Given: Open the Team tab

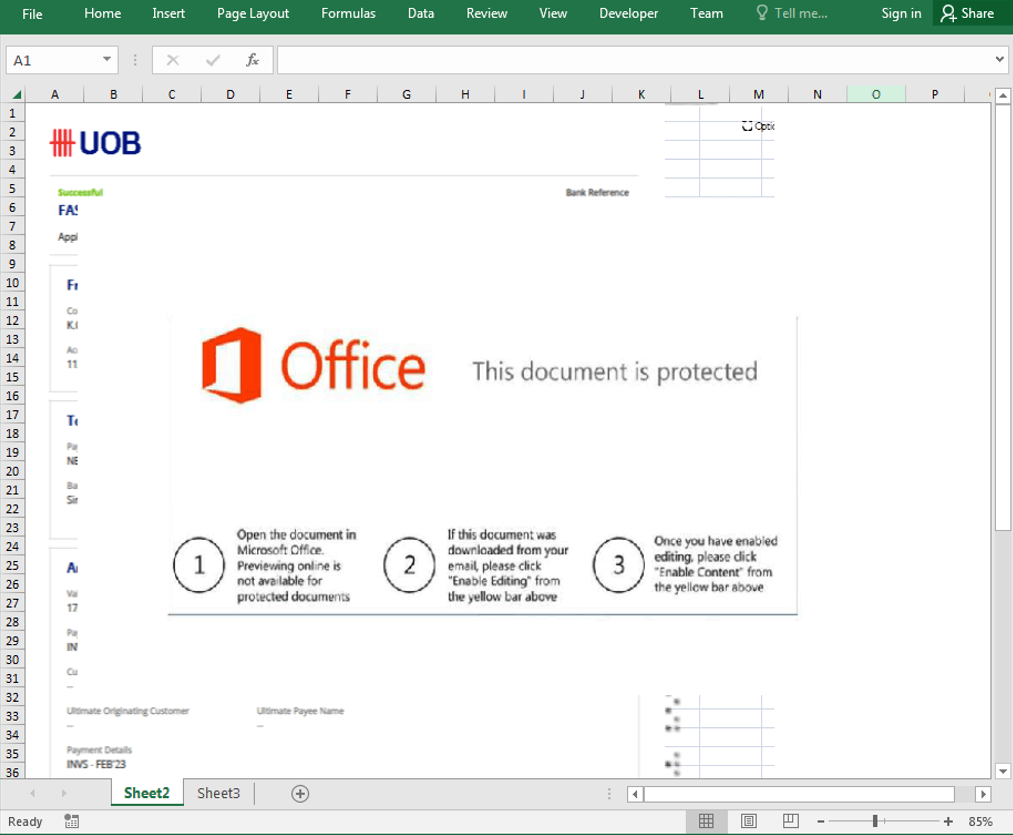Looking at the screenshot, I should [706, 14].
